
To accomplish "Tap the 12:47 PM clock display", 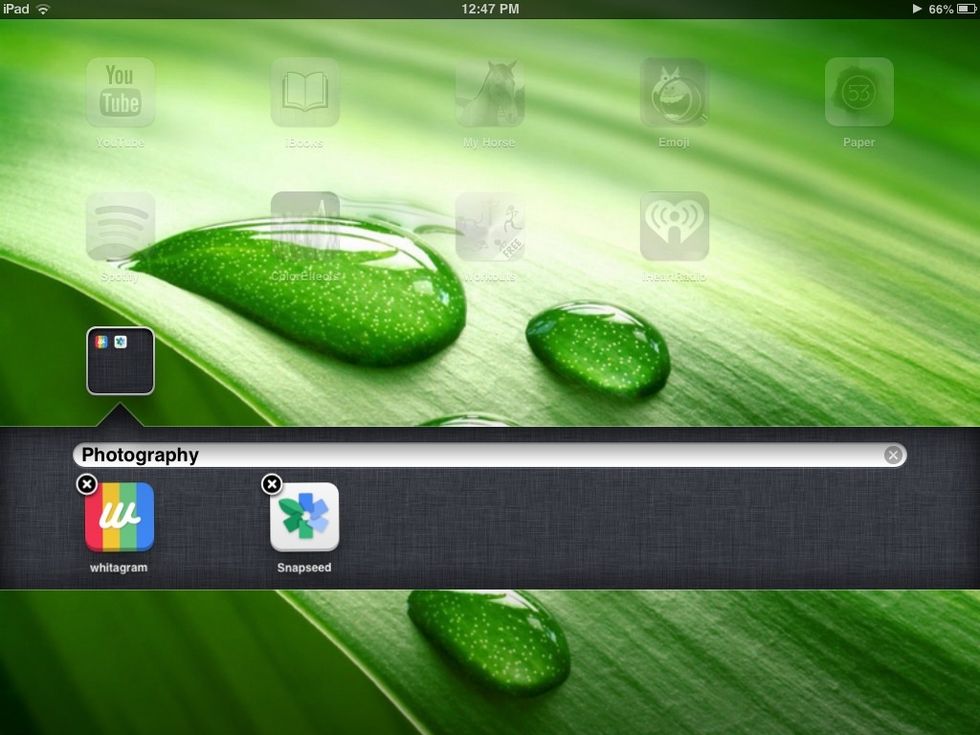I will 490,8.
